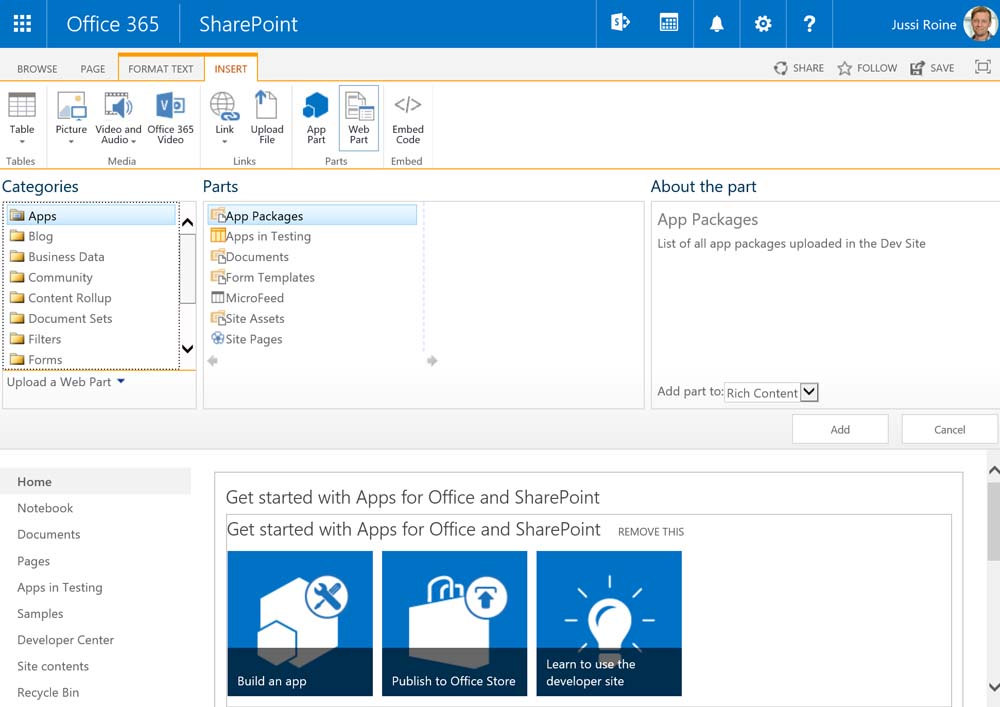Click the notifications bell icon

pyautogui.click(x=716, y=24)
